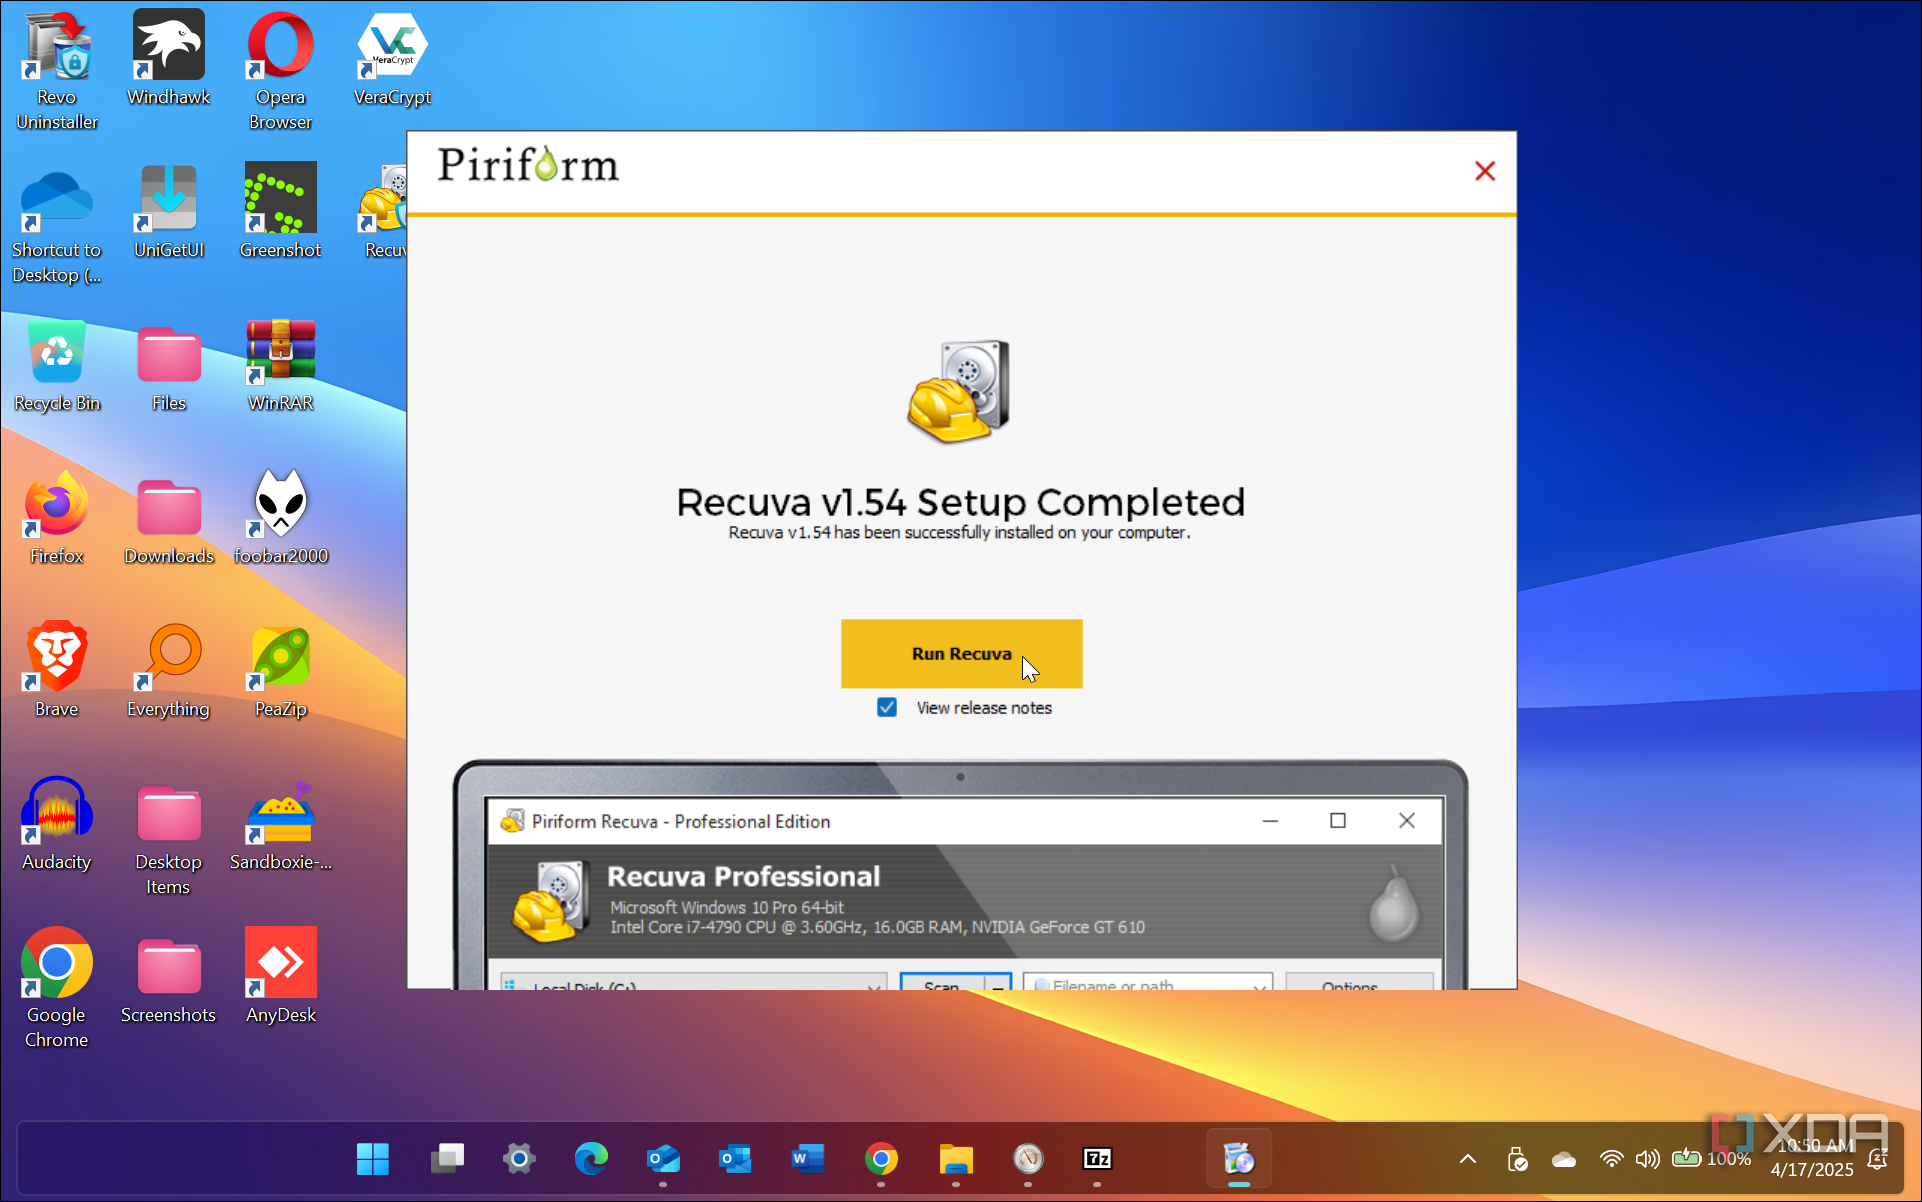Screen dimensions: 1922x1202
Task: Select the foobar2000 desktop icon
Action: coord(280,517)
